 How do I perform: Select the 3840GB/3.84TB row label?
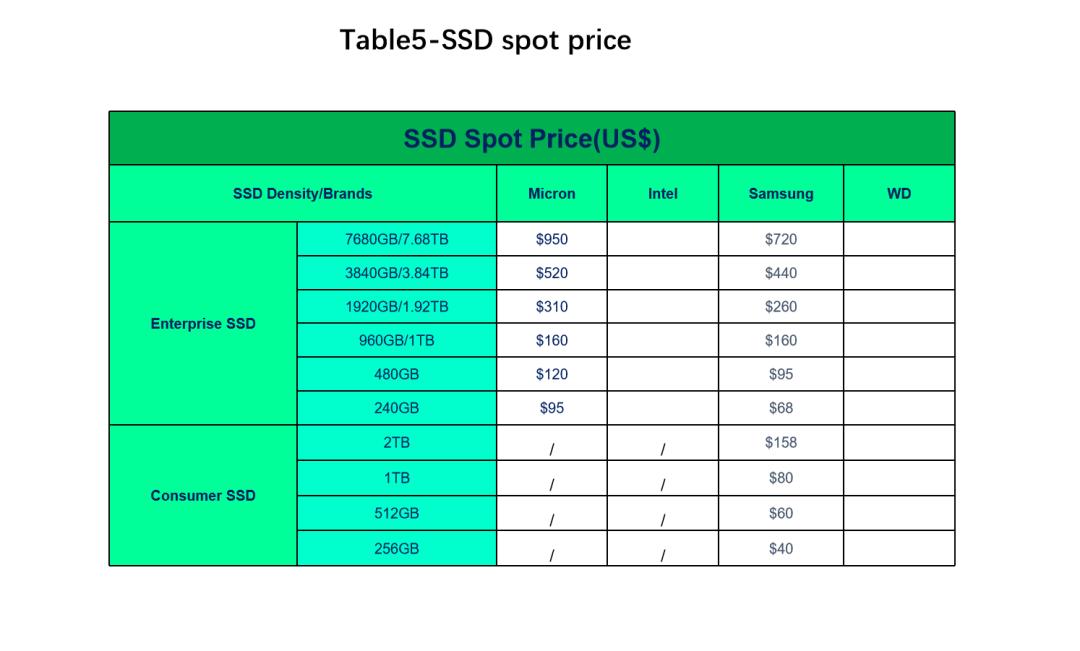(397, 273)
